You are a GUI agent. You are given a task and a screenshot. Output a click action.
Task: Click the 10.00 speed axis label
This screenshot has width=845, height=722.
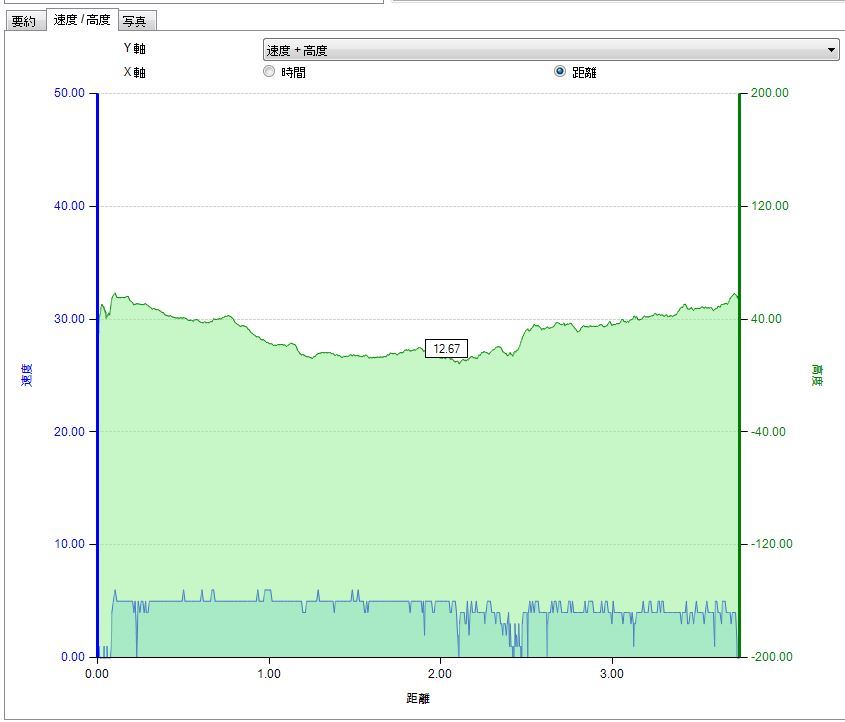(x=70, y=544)
